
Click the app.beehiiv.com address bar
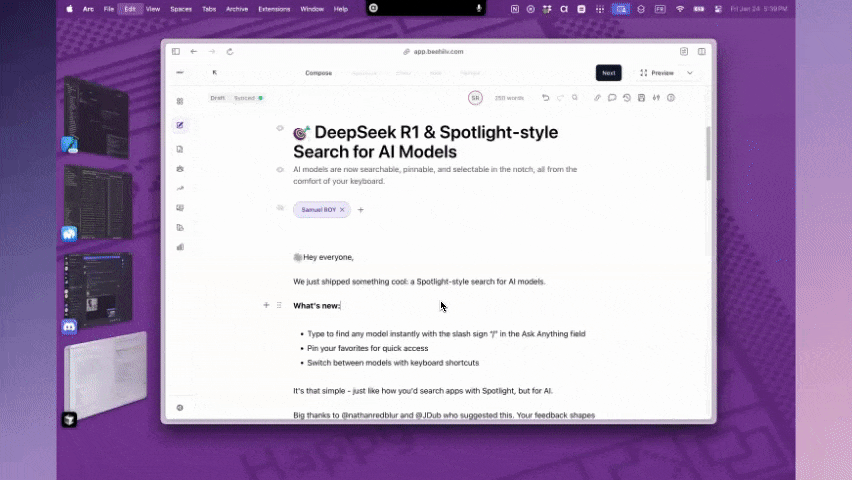point(434,52)
